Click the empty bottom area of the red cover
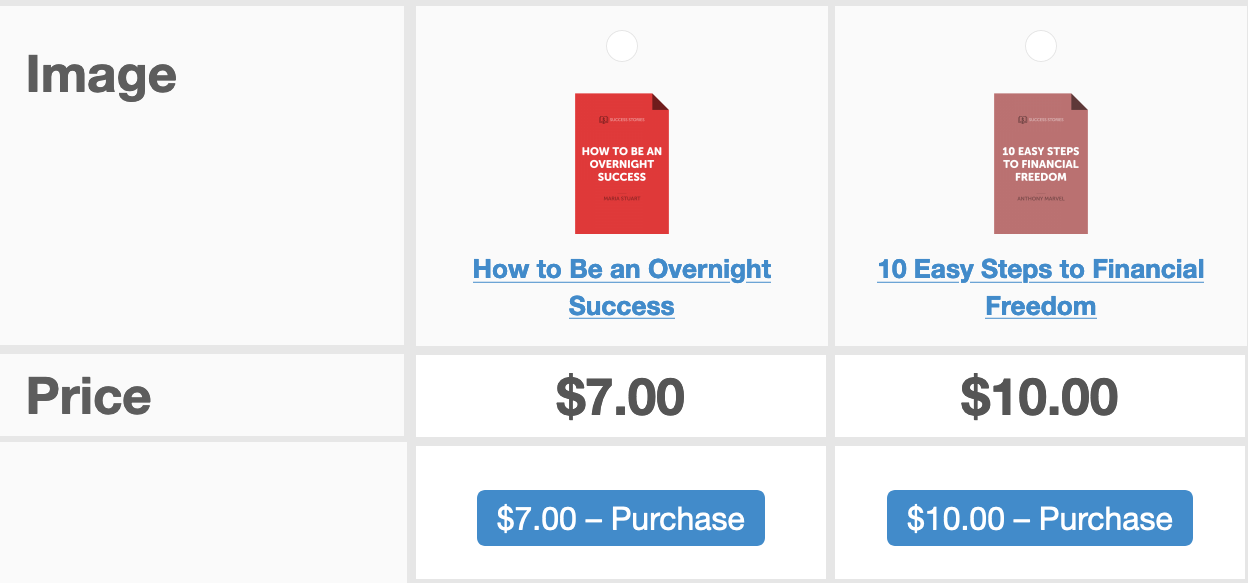 [621, 219]
